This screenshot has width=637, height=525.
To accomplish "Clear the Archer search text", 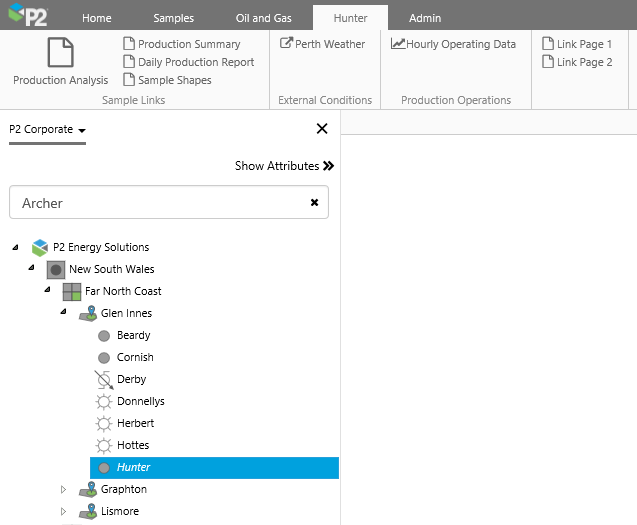I will click(x=314, y=202).
